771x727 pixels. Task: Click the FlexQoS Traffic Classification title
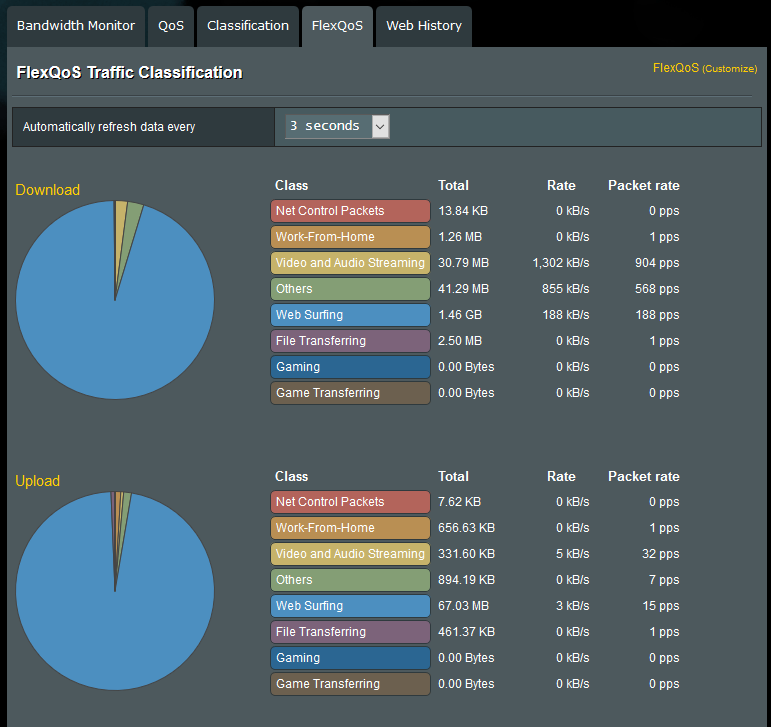[129, 73]
